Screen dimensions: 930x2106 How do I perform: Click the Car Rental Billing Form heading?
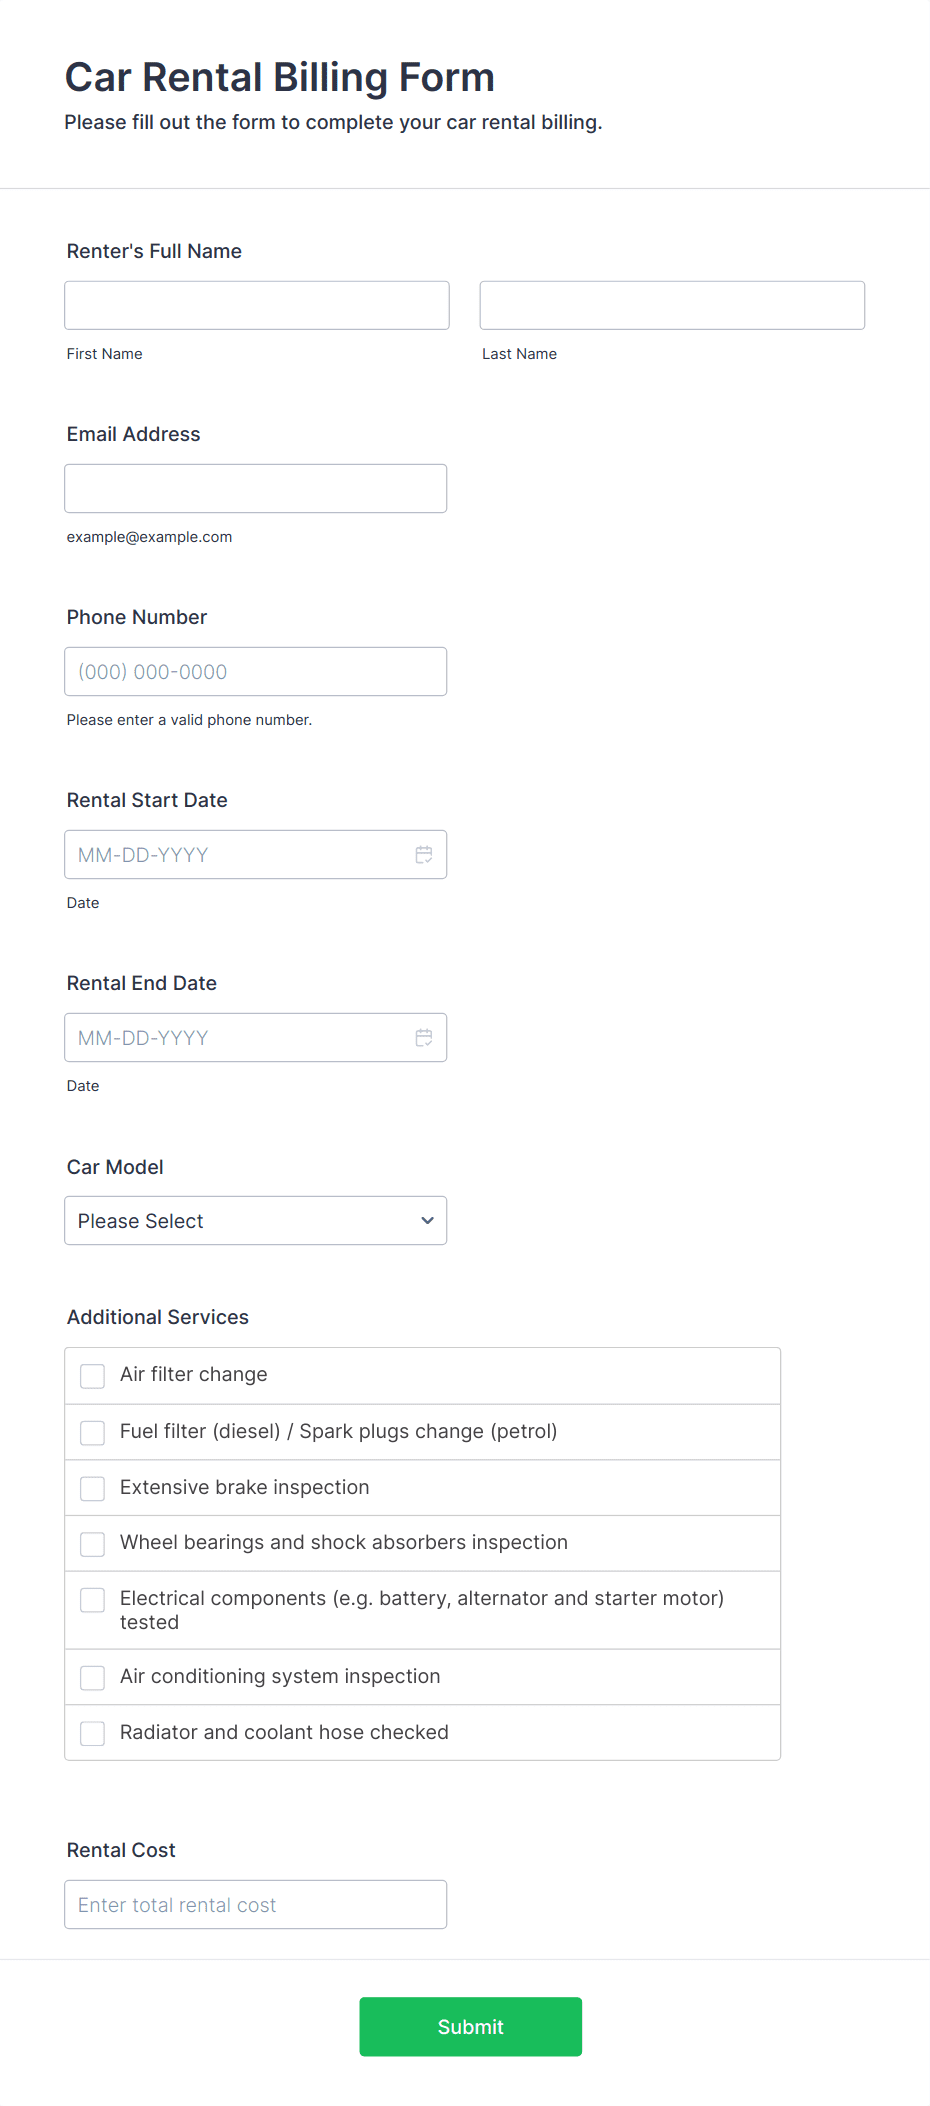coord(278,77)
